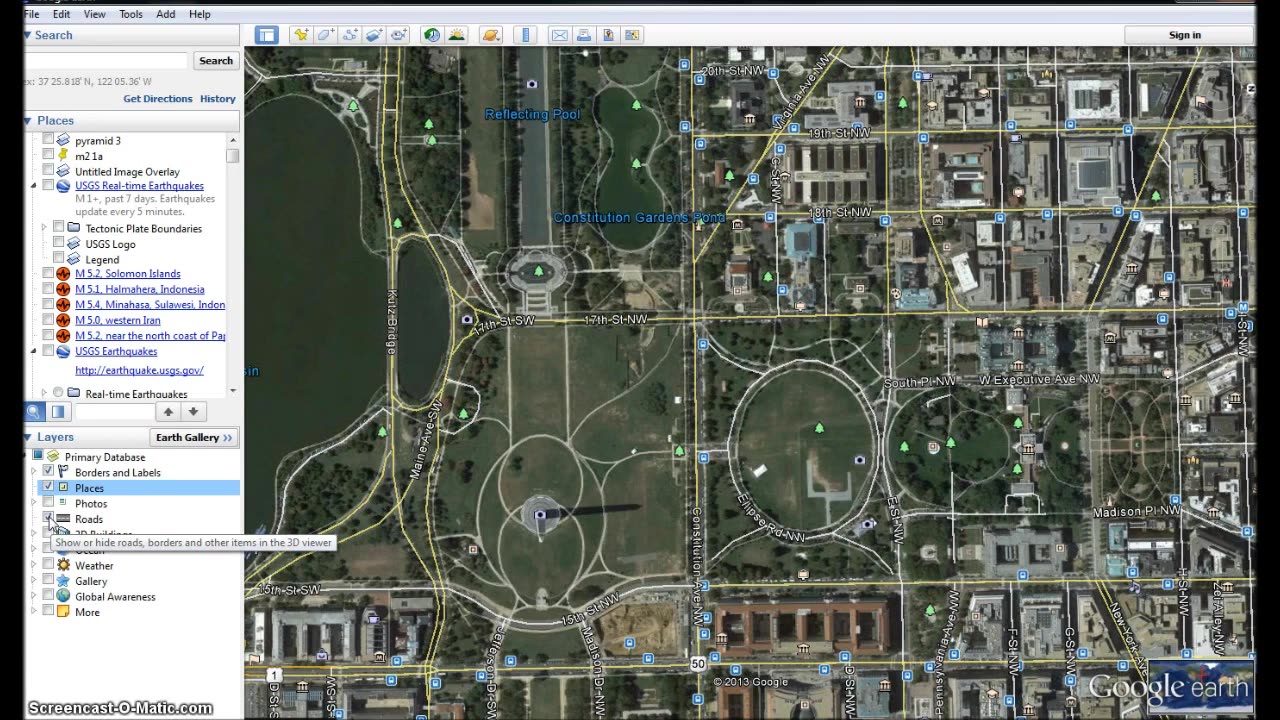The height and width of the screenshot is (720, 1280).
Task: Check the Global Awareness layer checkbox
Action: click(48, 596)
